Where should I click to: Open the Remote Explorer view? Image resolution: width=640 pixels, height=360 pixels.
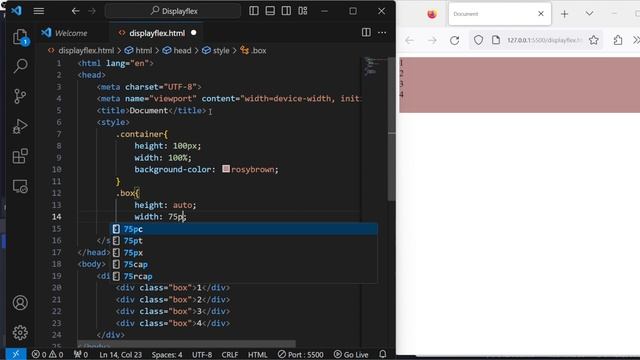[x=20, y=187]
